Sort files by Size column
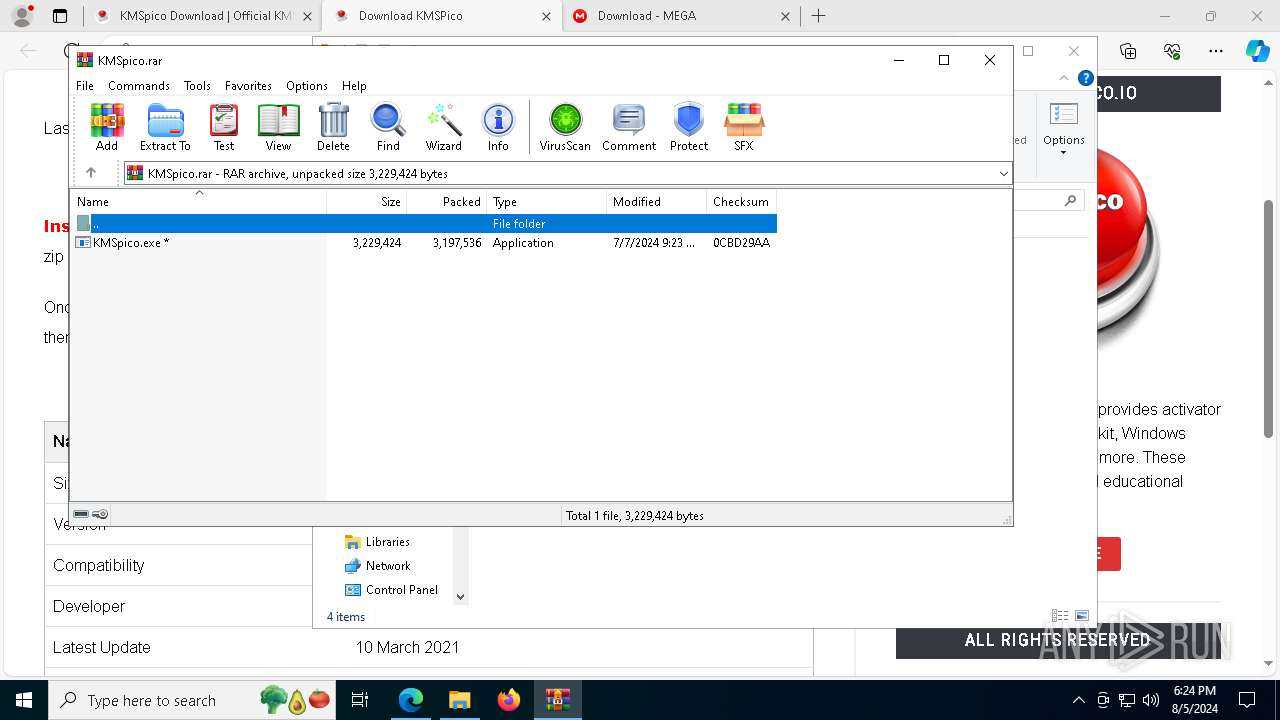 point(367,202)
